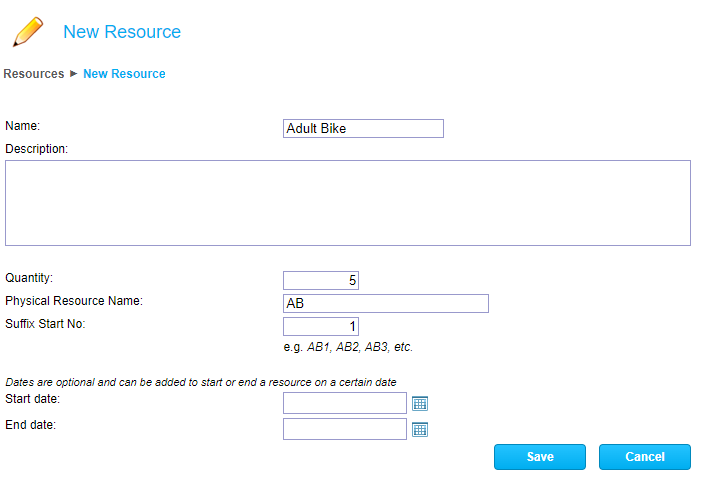This screenshot has height=501, width=716.
Task: Open the End date calendar picker
Action: coord(420,429)
